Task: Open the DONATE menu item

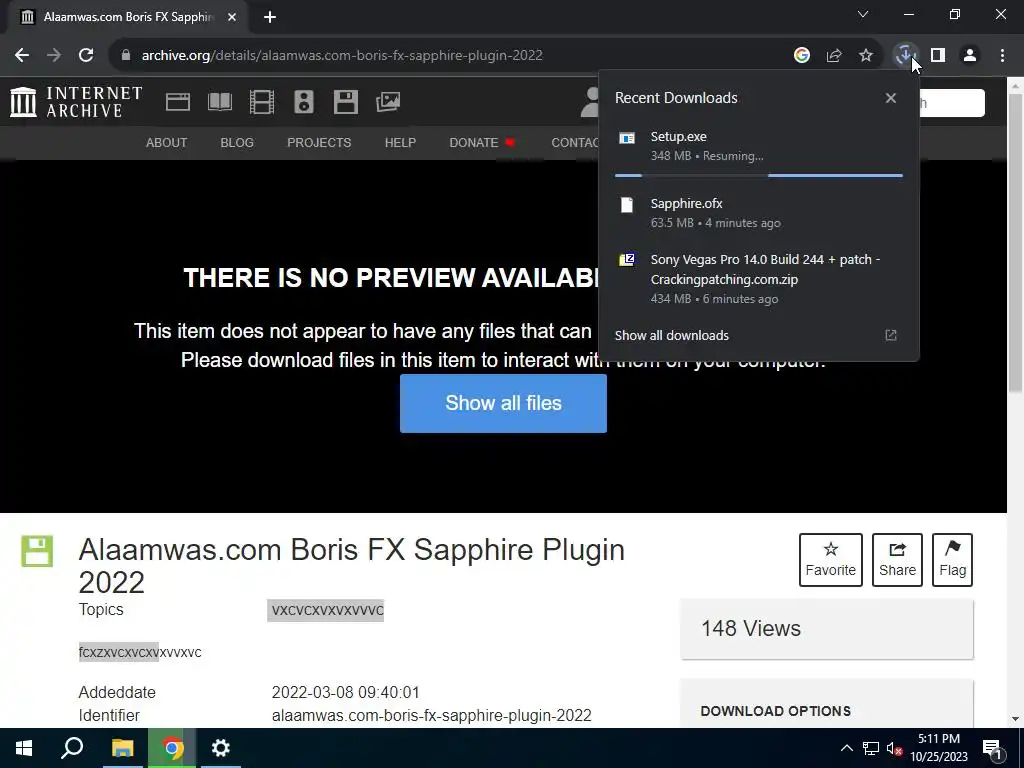Action: pos(482,142)
